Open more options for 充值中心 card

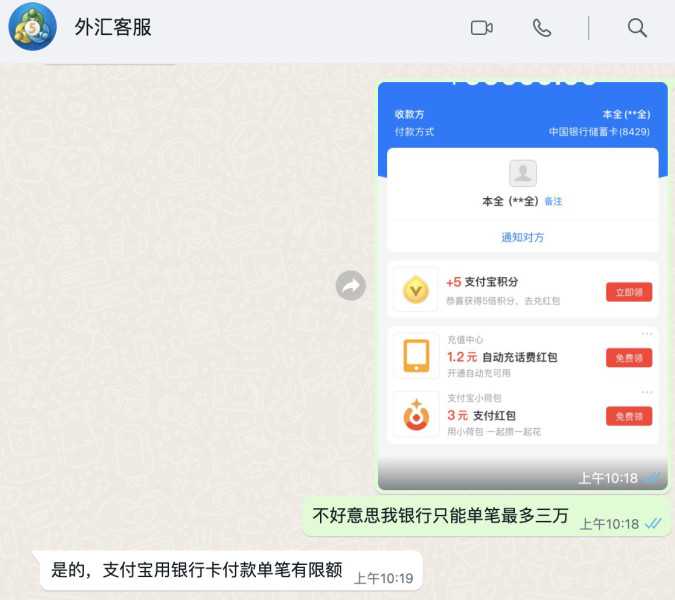tap(647, 334)
